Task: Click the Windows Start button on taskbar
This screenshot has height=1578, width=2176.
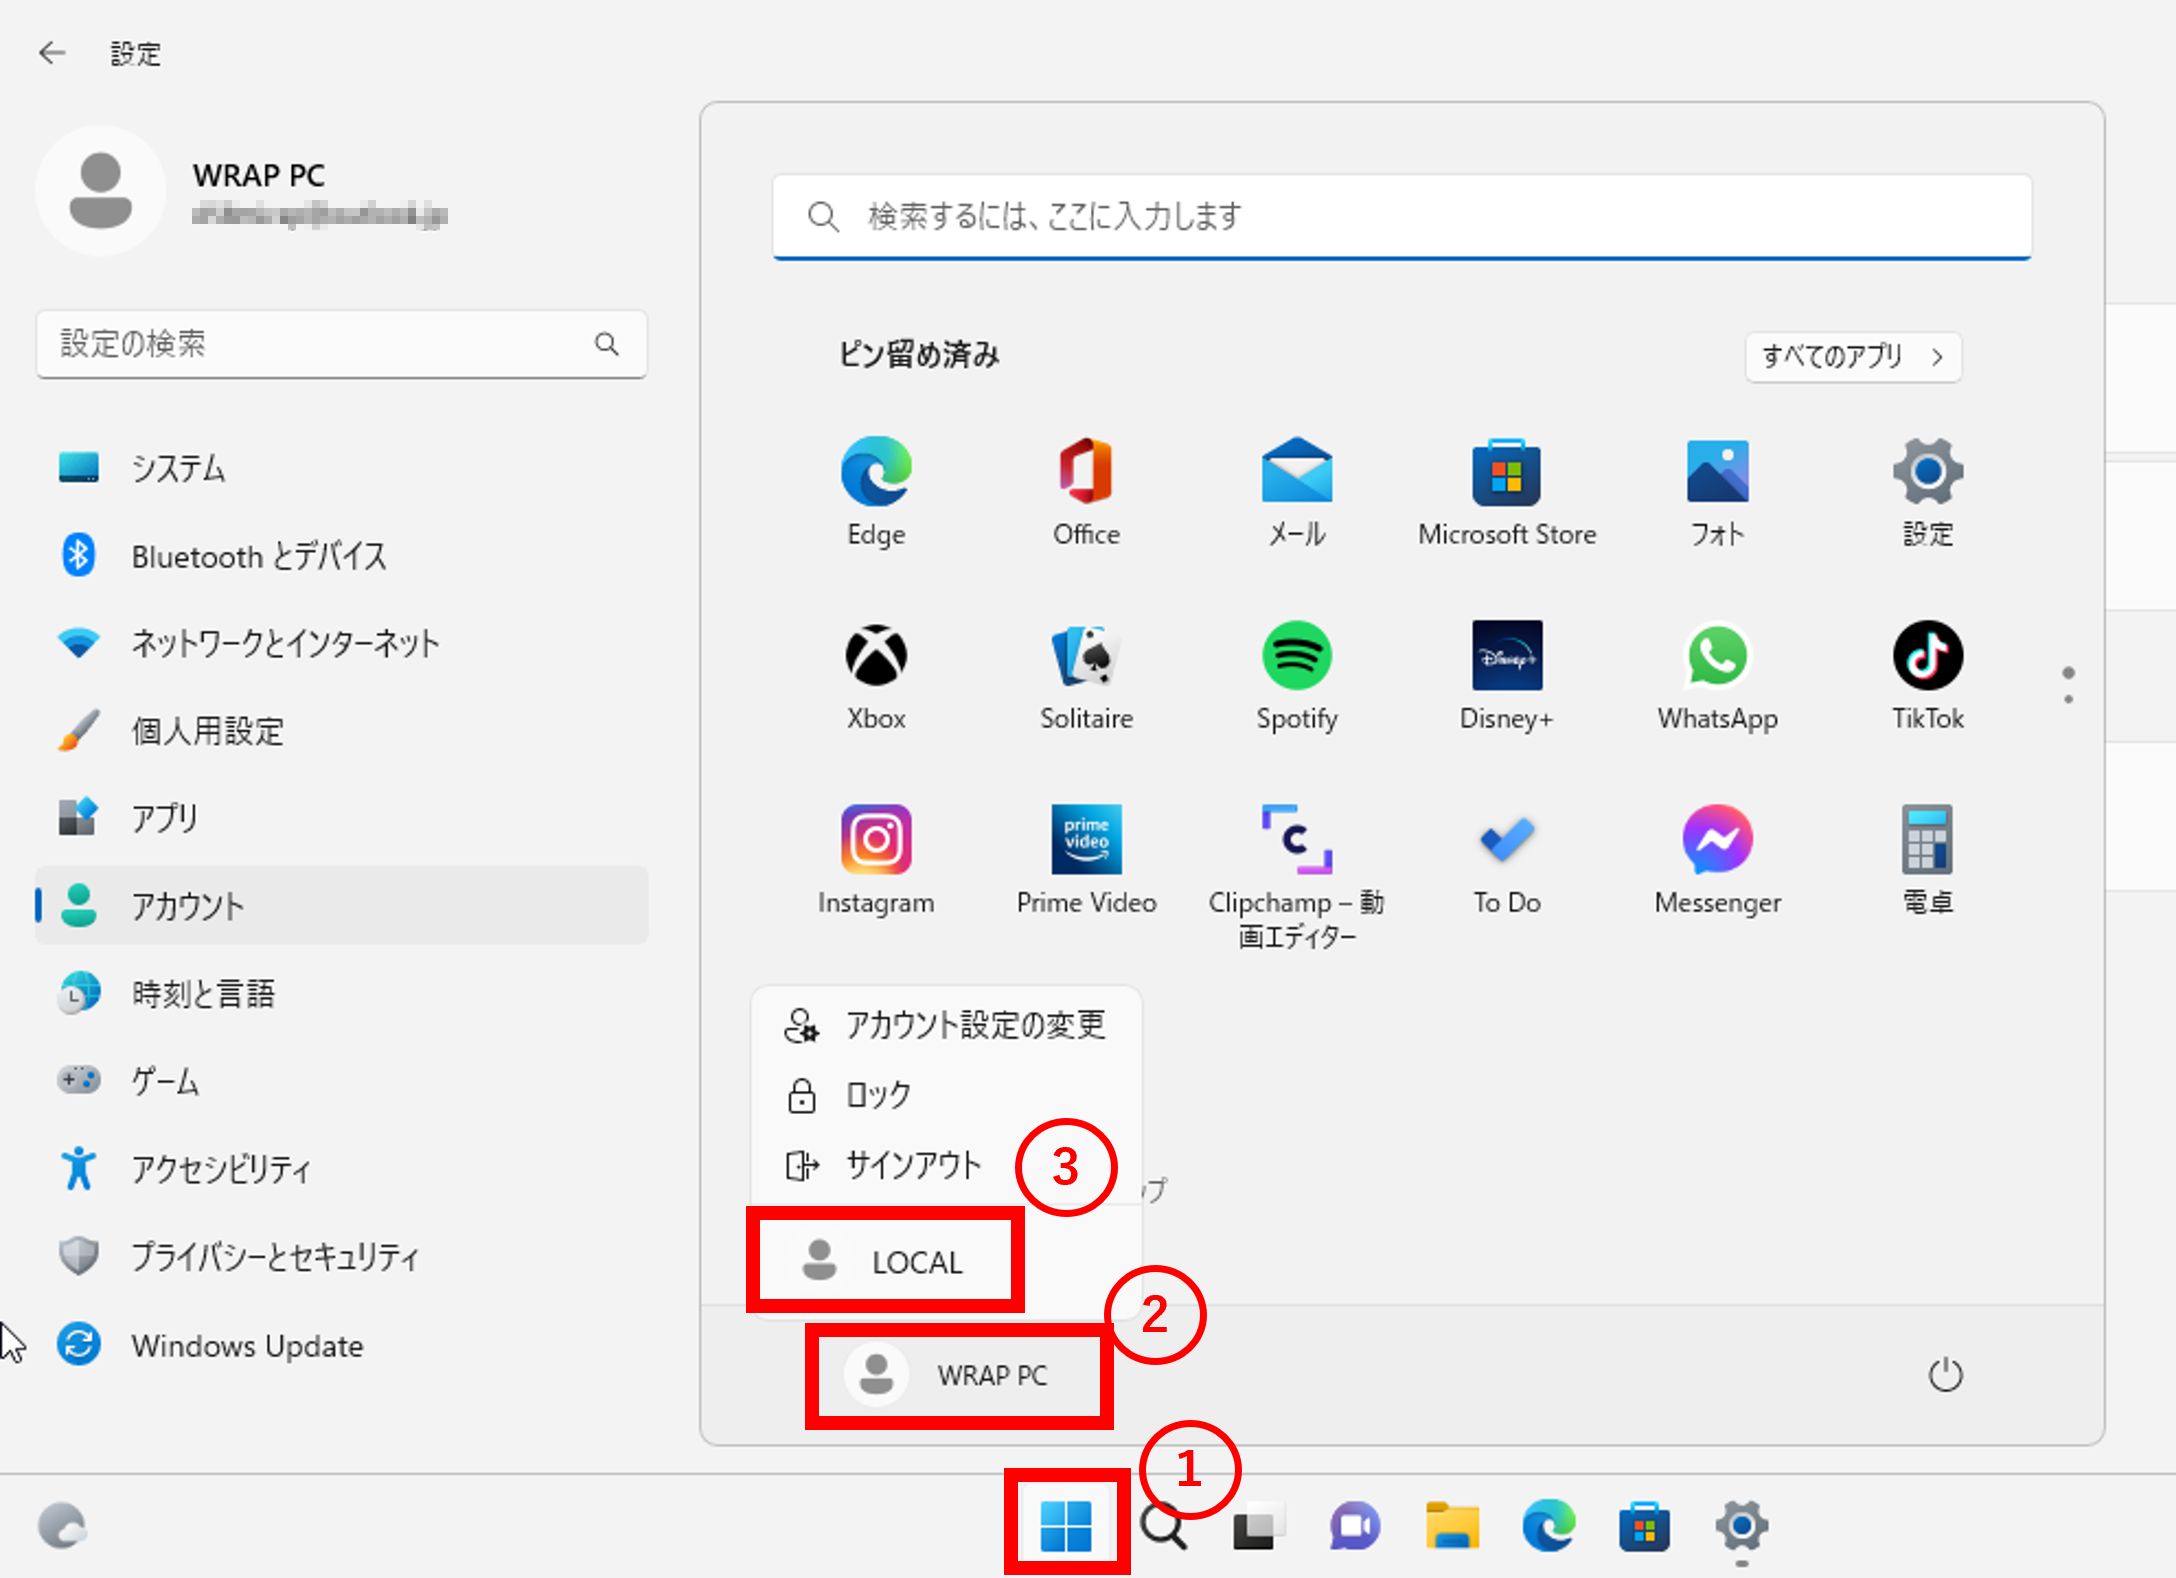Action: pos(1065,1526)
